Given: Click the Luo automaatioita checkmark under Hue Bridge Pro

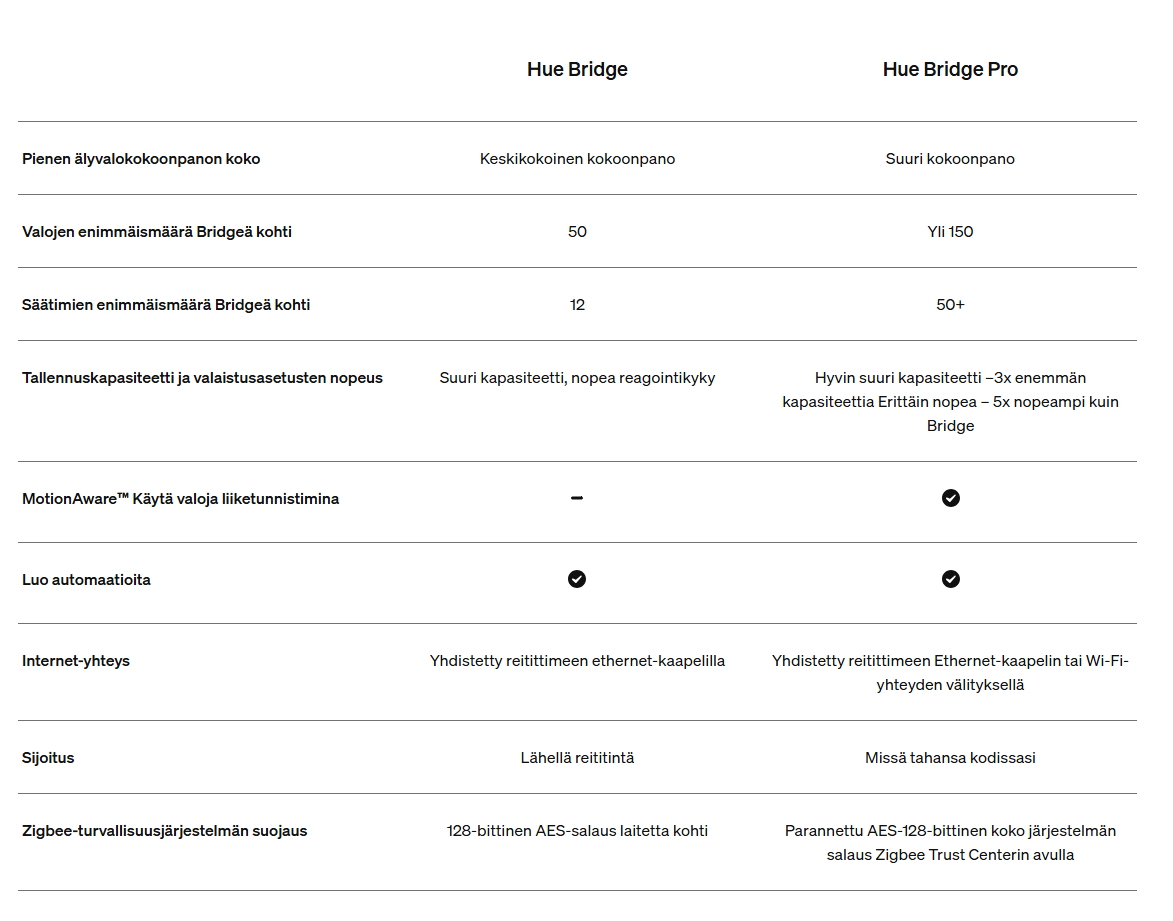Looking at the screenshot, I should 950,579.
